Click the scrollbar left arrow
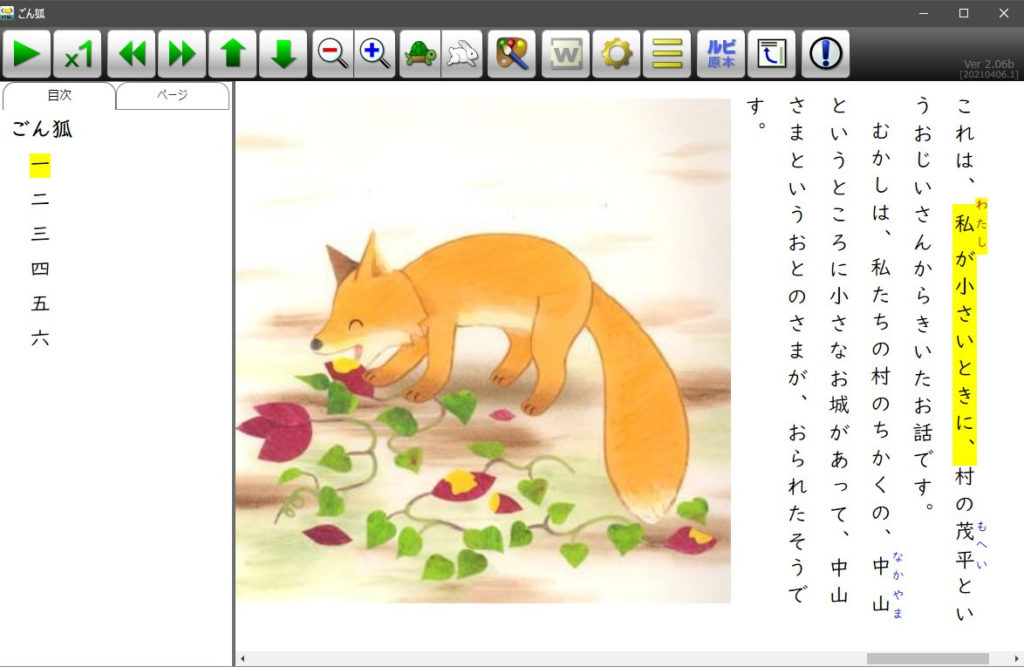This screenshot has width=1024, height=667. coord(243,659)
